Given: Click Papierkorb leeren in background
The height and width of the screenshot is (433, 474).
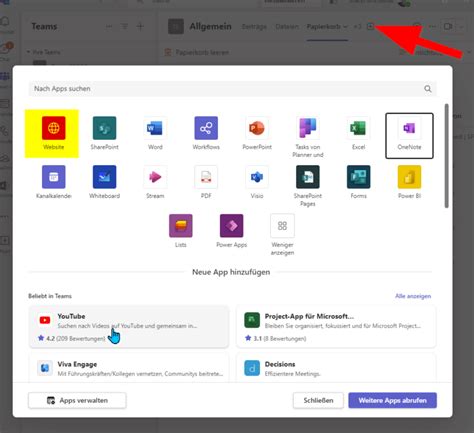Looking at the screenshot, I should point(197,52).
